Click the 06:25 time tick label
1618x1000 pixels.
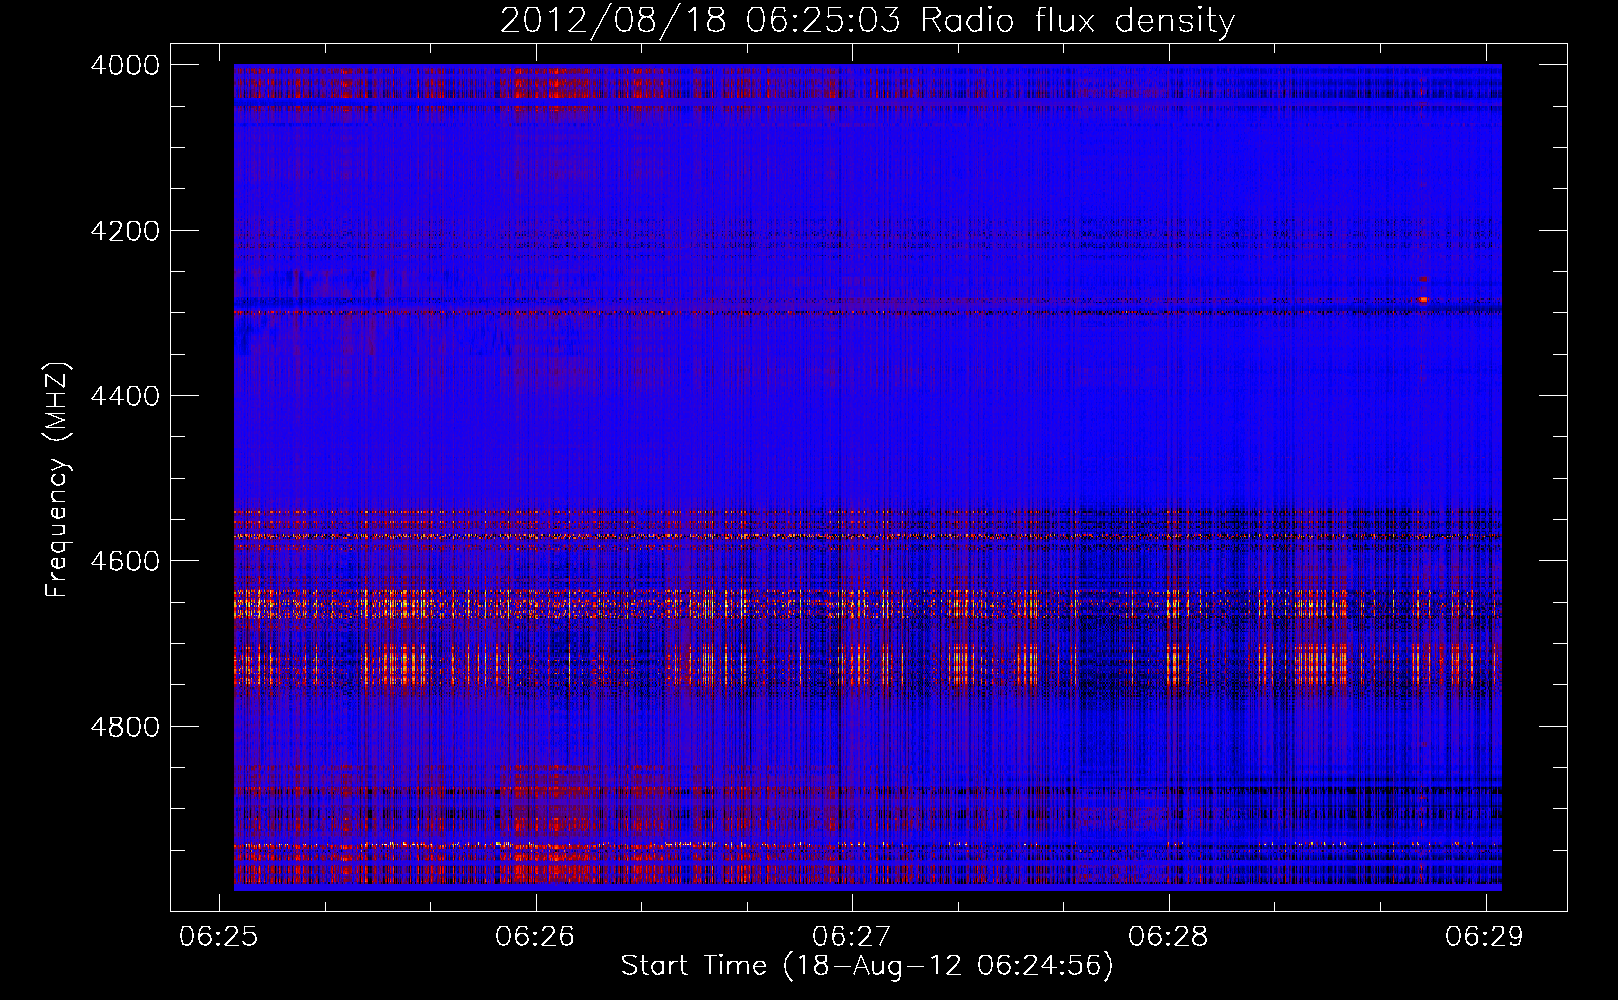point(218,936)
